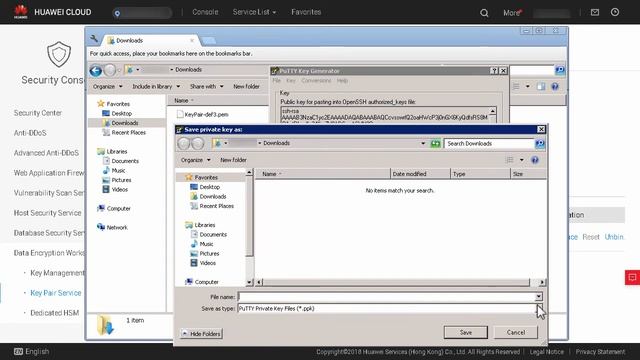Open the view options icon in save dialog
This screenshot has width=640, height=360.
coord(509,160)
